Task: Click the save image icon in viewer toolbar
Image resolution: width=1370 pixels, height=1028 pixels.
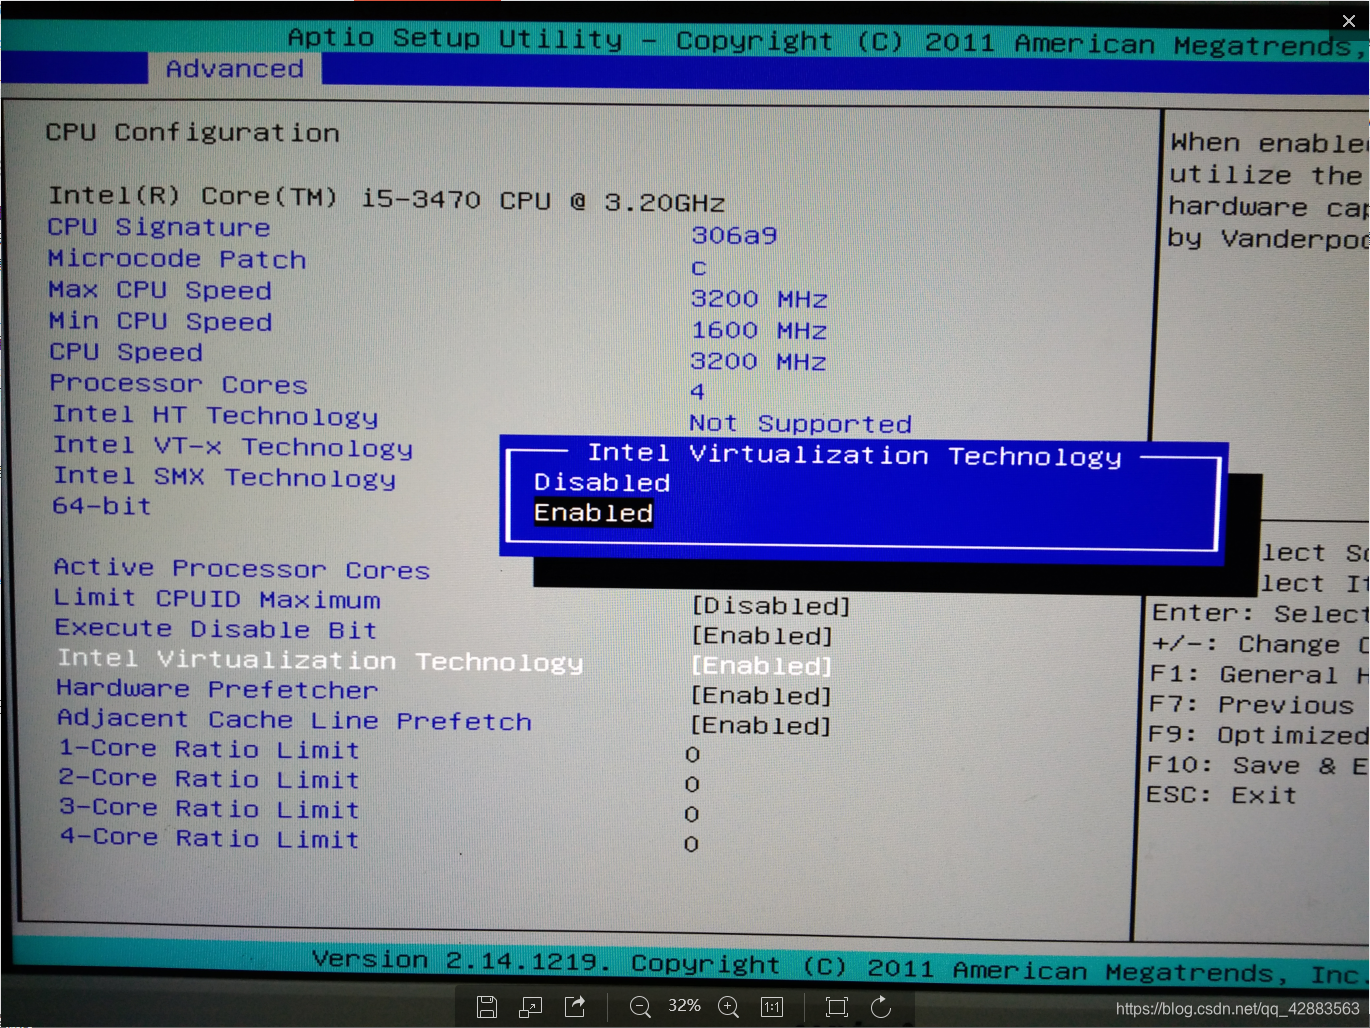Action: tap(487, 1007)
